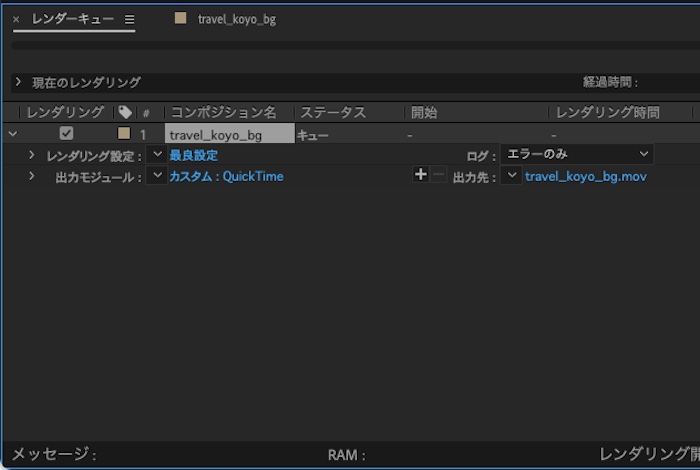Click the minus icon to remove output module

(439, 175)
